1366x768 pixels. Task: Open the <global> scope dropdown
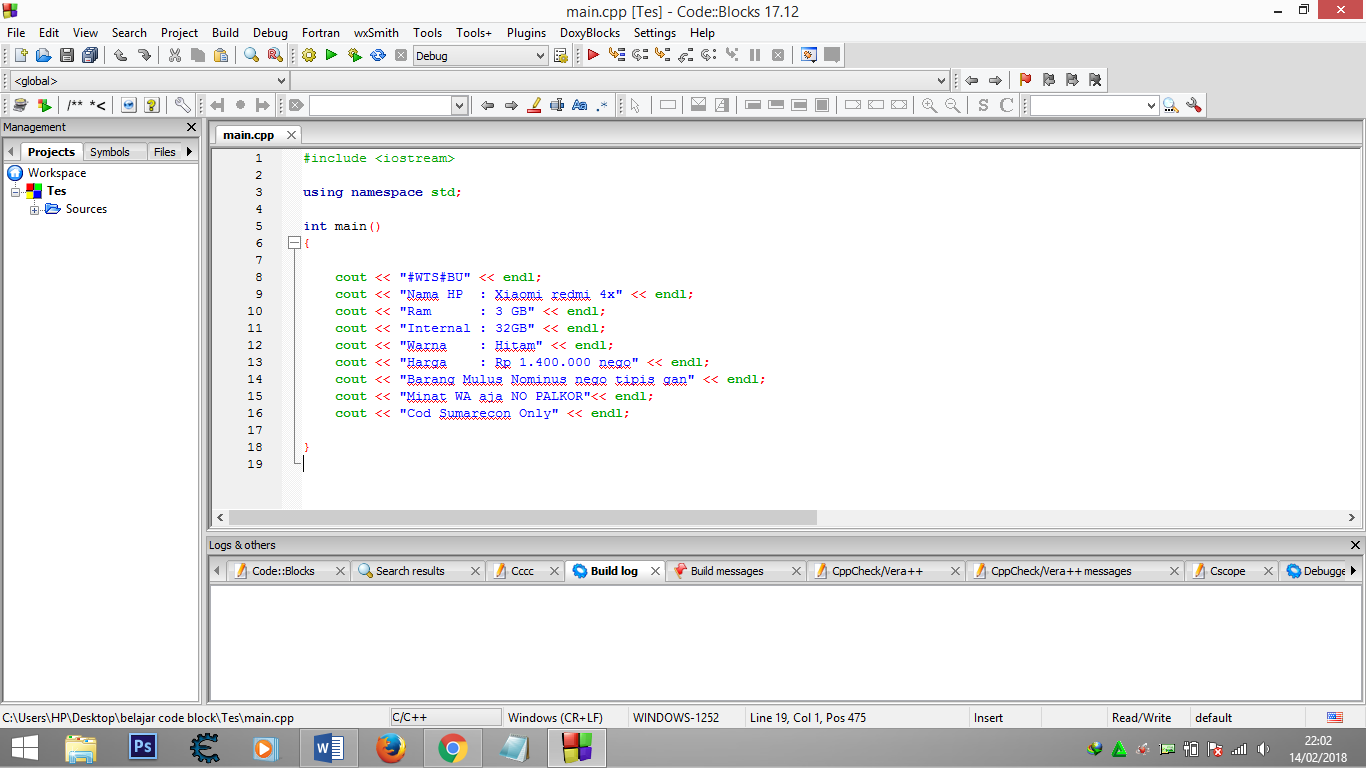pos(282,81)
